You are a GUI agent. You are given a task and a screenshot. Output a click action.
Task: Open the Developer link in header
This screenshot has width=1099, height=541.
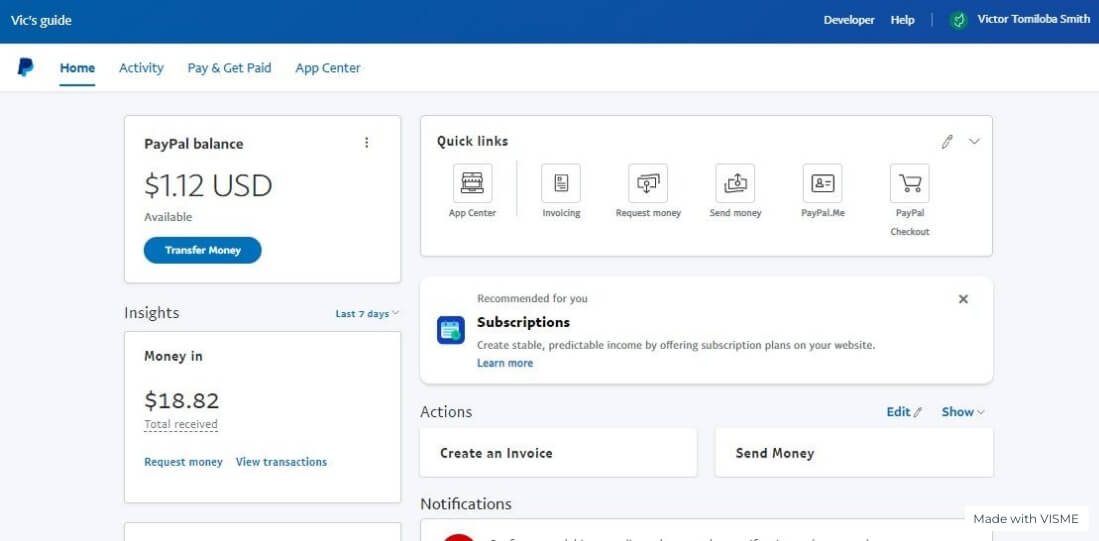[849, 20]
